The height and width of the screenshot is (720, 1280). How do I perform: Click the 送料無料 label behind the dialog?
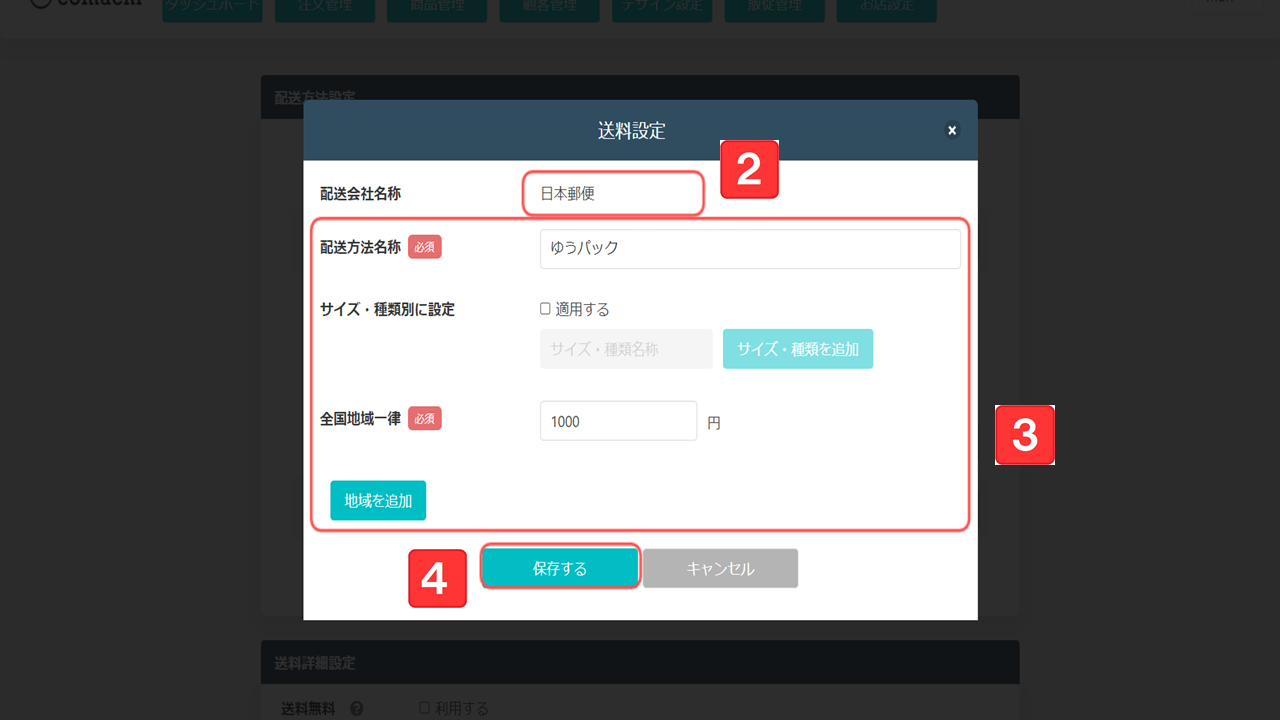coord(308,709)
